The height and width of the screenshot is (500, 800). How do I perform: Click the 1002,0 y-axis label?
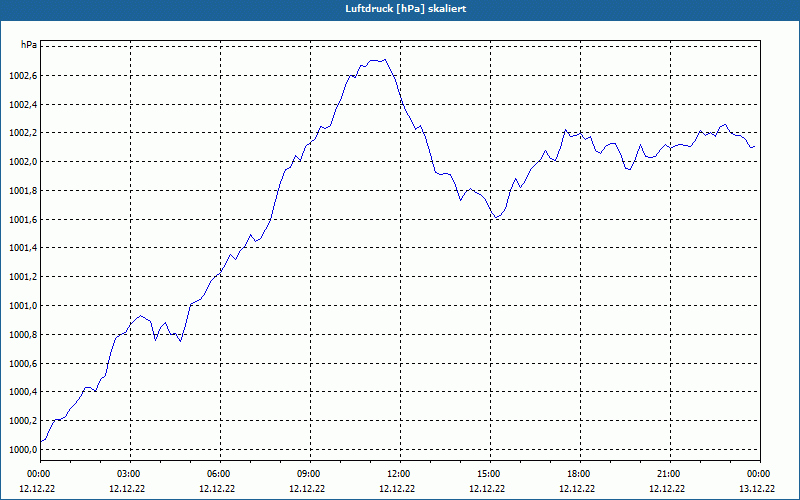[23, 162]
